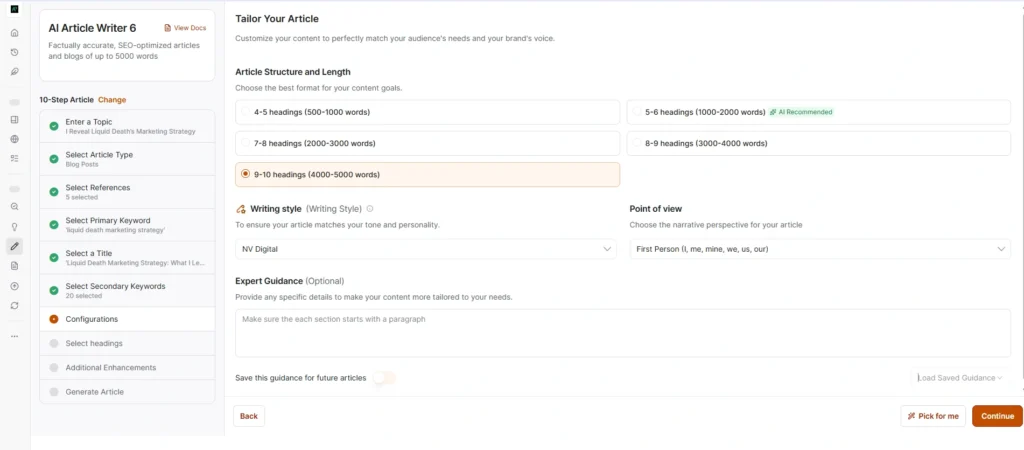Screen dimensions: 1024x450
Task: Click the AI Article Writer 6 title
Action: [x=92, y=28]
